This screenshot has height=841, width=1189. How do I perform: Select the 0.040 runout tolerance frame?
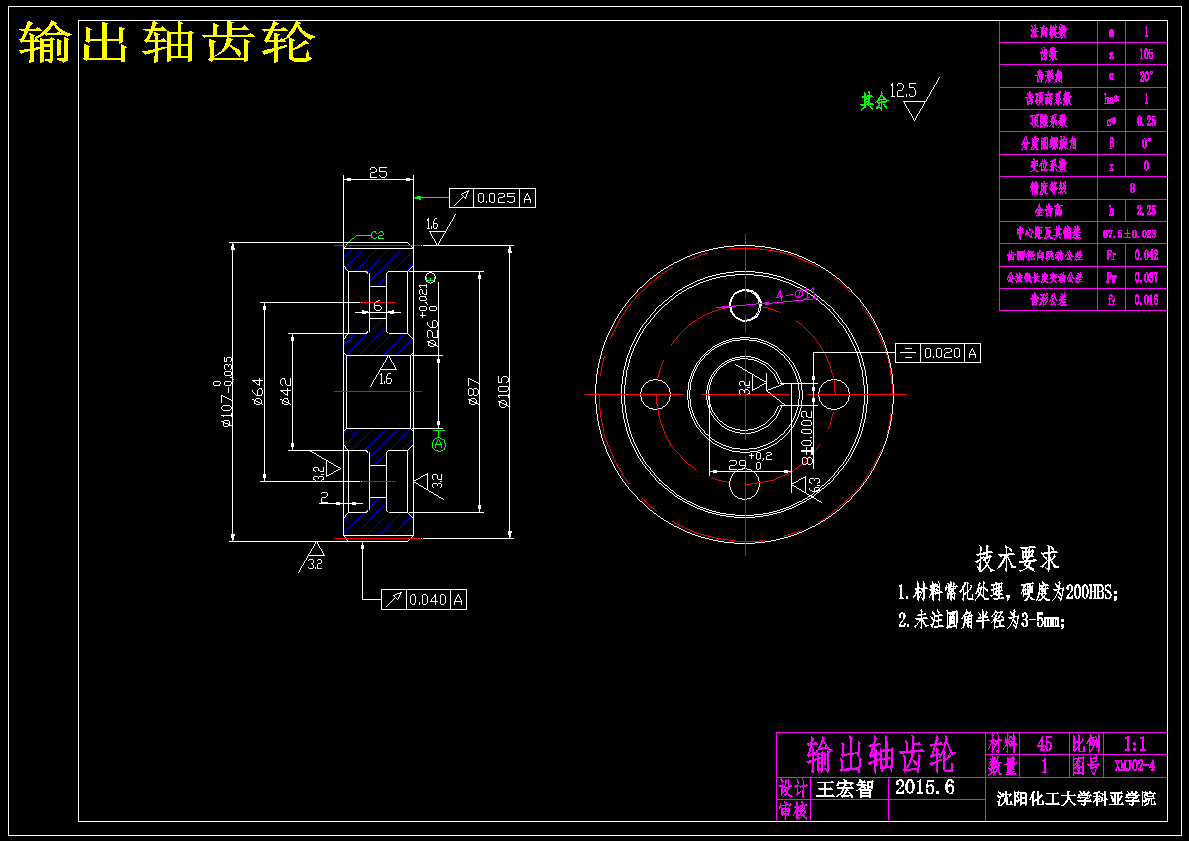click(x=424, y=600)
